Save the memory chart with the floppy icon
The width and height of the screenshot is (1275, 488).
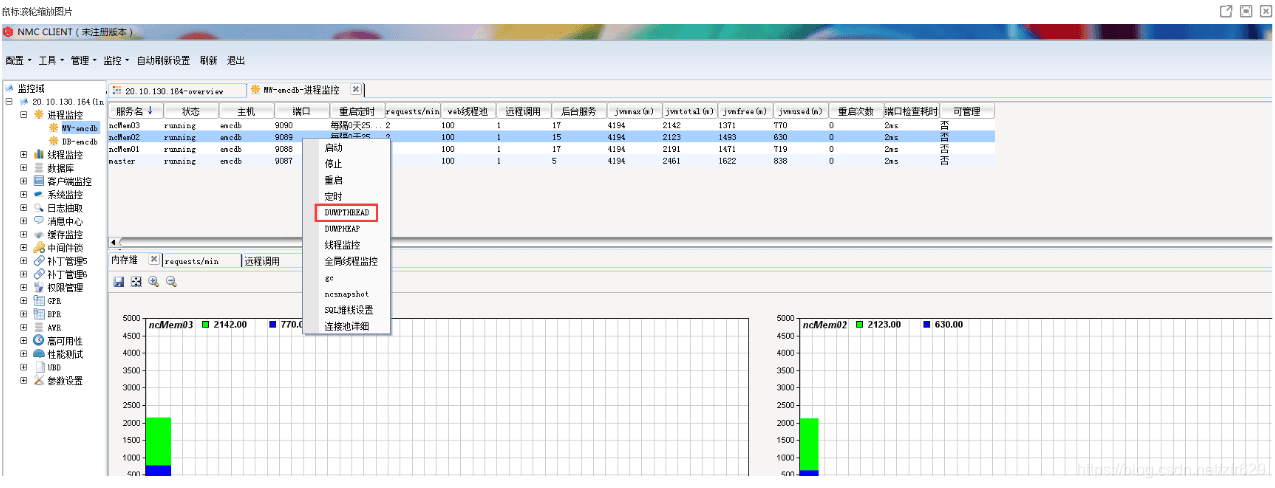tap(119, 282)
